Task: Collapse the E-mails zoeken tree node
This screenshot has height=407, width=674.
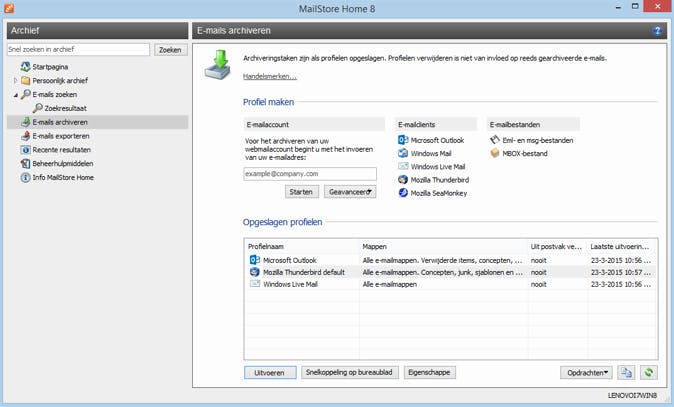Action: 15,95
